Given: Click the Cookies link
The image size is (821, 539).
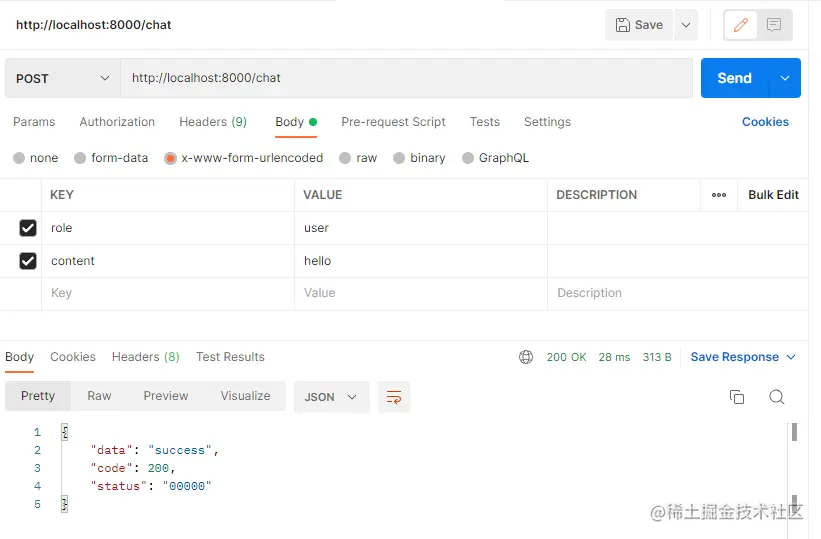Looking at the screenshot, I should pos(765,122).
